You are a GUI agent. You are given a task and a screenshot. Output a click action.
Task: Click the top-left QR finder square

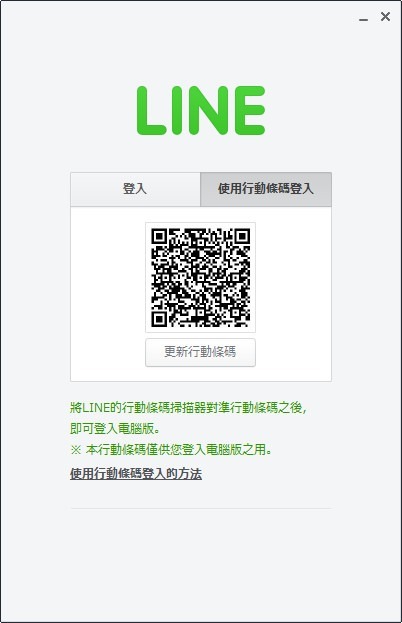(x=158, y=236)
